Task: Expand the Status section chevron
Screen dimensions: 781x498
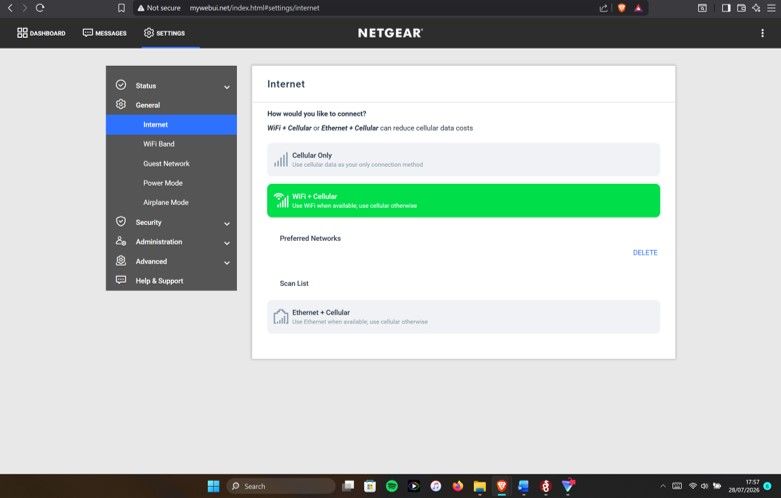Action: coord(227,87)
